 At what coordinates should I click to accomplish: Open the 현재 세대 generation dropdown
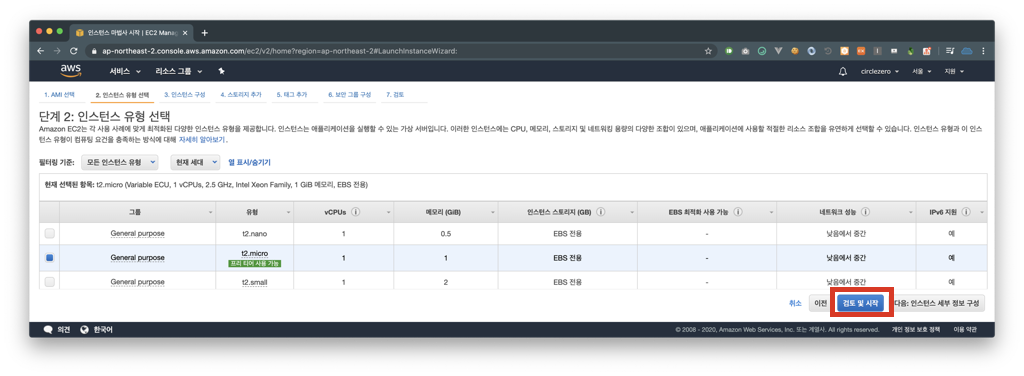click(196, 162)
